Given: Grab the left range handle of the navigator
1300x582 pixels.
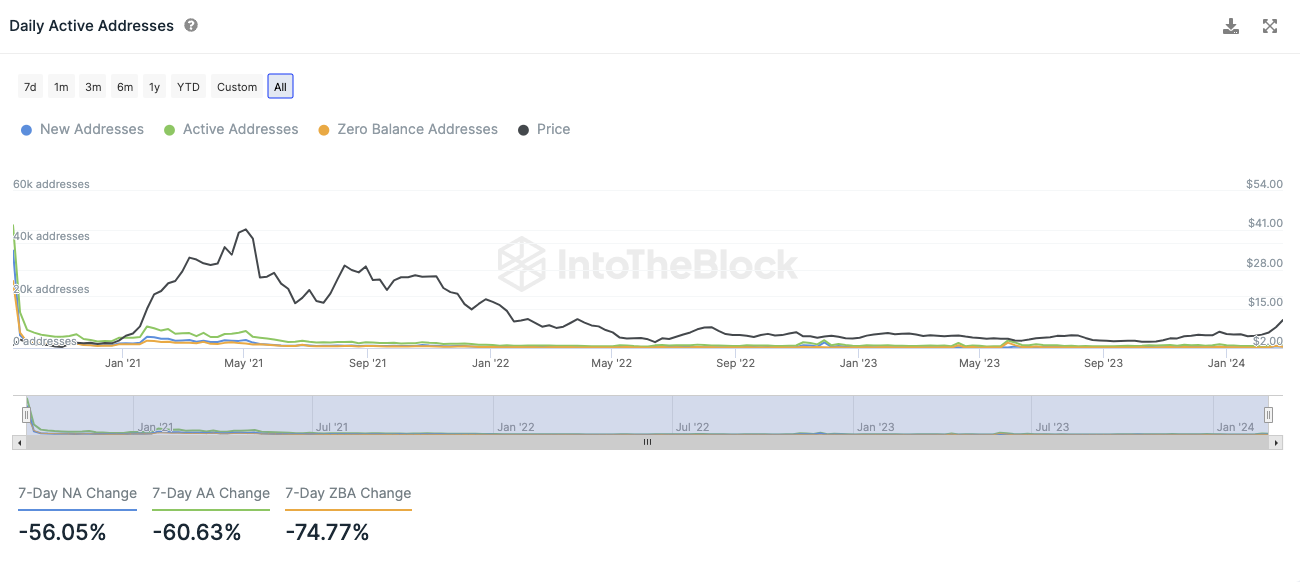Looking at the screenshot, I should [x=26, y=414].
